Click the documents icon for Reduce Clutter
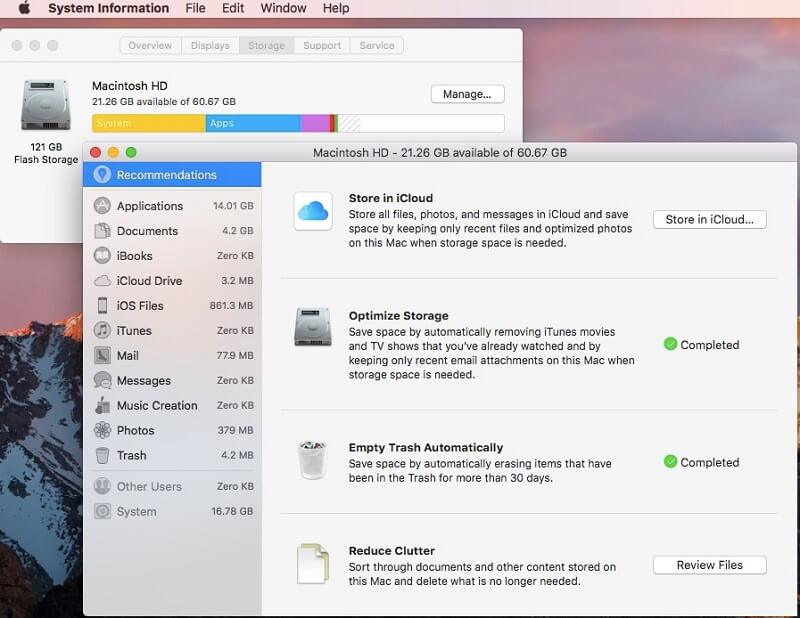Screen dimensions: 800x618 coord(313,563)
